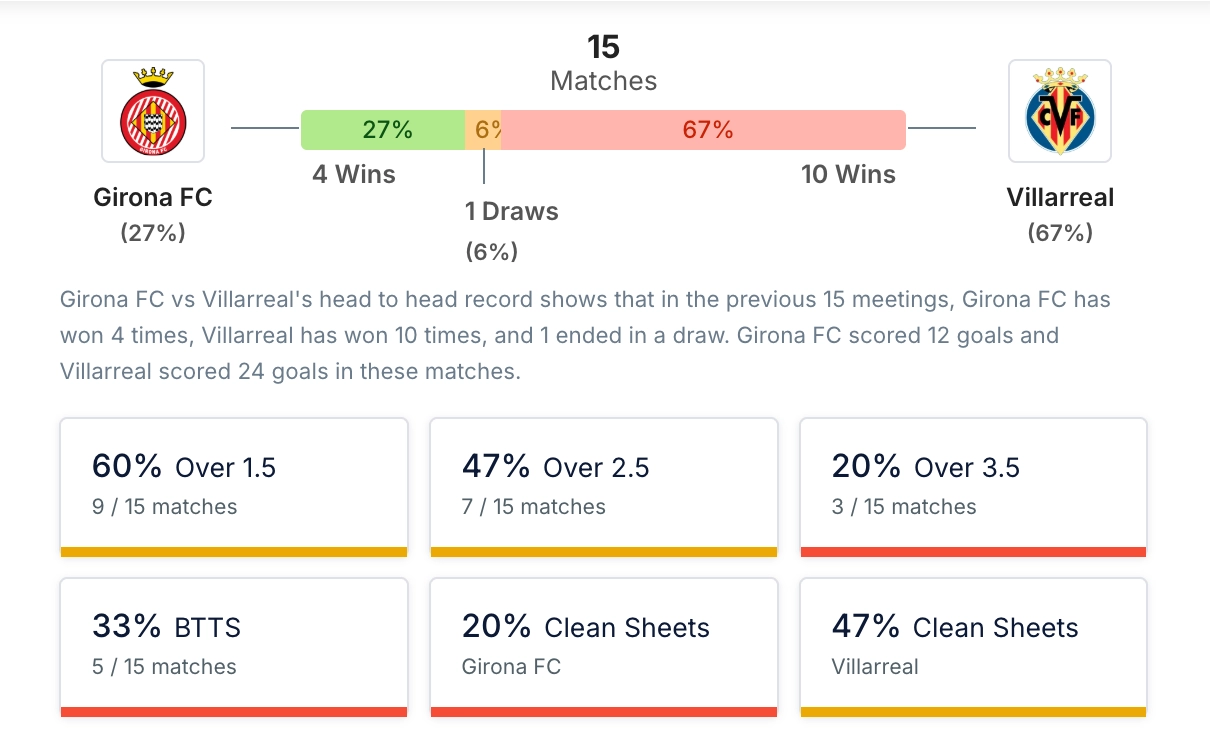
Task: Select the yellow 6% draws segment
Action: coord(483,130)
